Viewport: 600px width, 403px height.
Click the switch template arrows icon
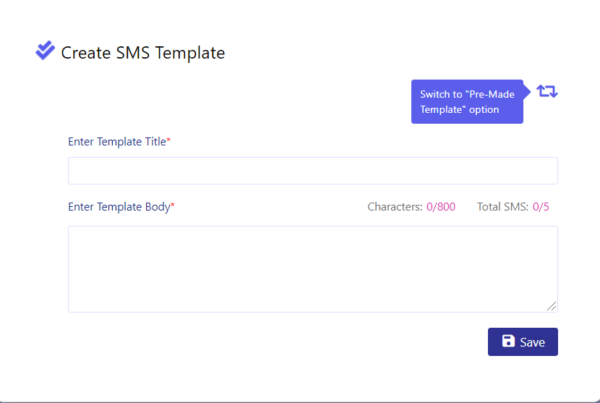click(547, 91)
